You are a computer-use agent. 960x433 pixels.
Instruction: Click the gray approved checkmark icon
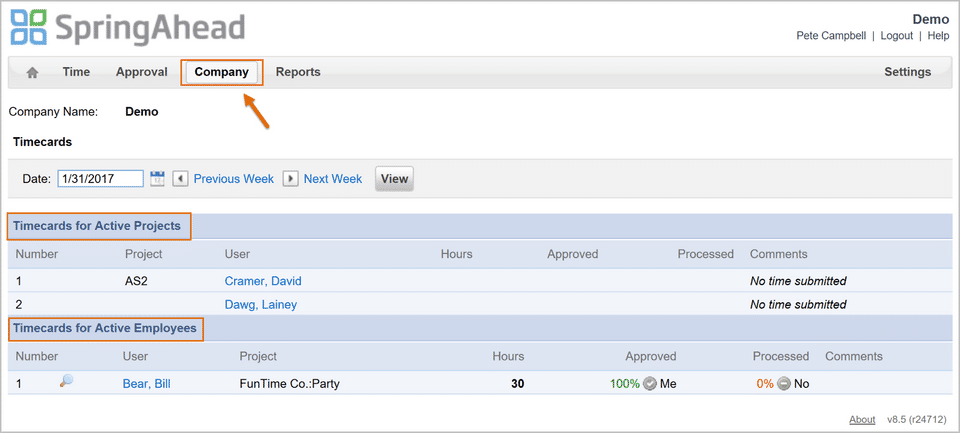point(650,383)
